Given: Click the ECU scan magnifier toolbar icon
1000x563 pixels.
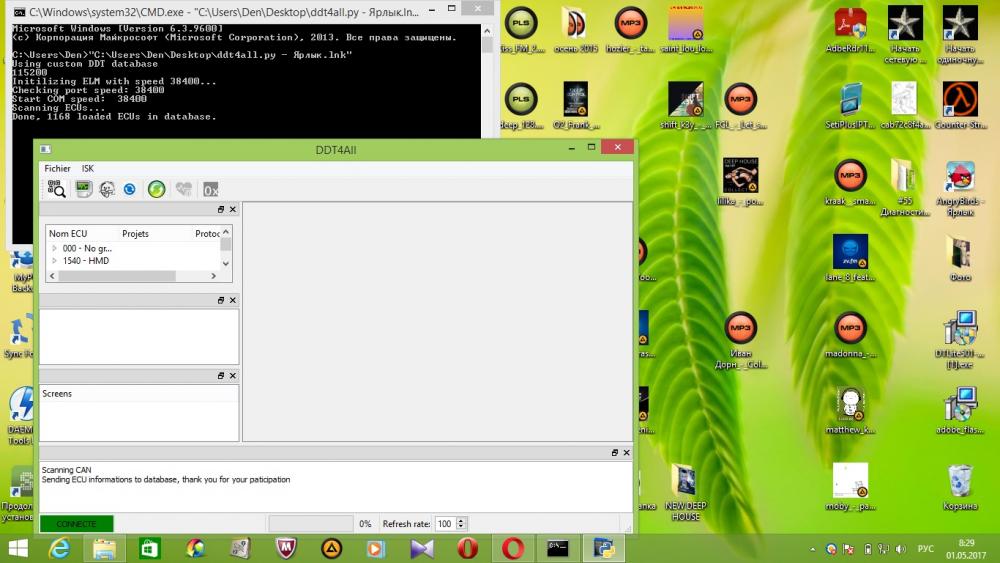Looking at the screenshot, I should 56,189.
